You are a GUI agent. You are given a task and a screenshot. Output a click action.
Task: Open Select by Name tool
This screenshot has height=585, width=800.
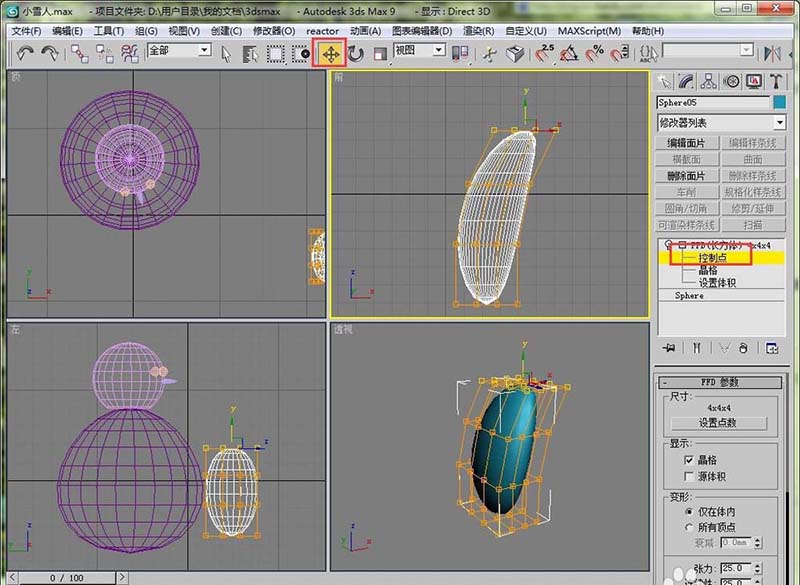(250, 54)
